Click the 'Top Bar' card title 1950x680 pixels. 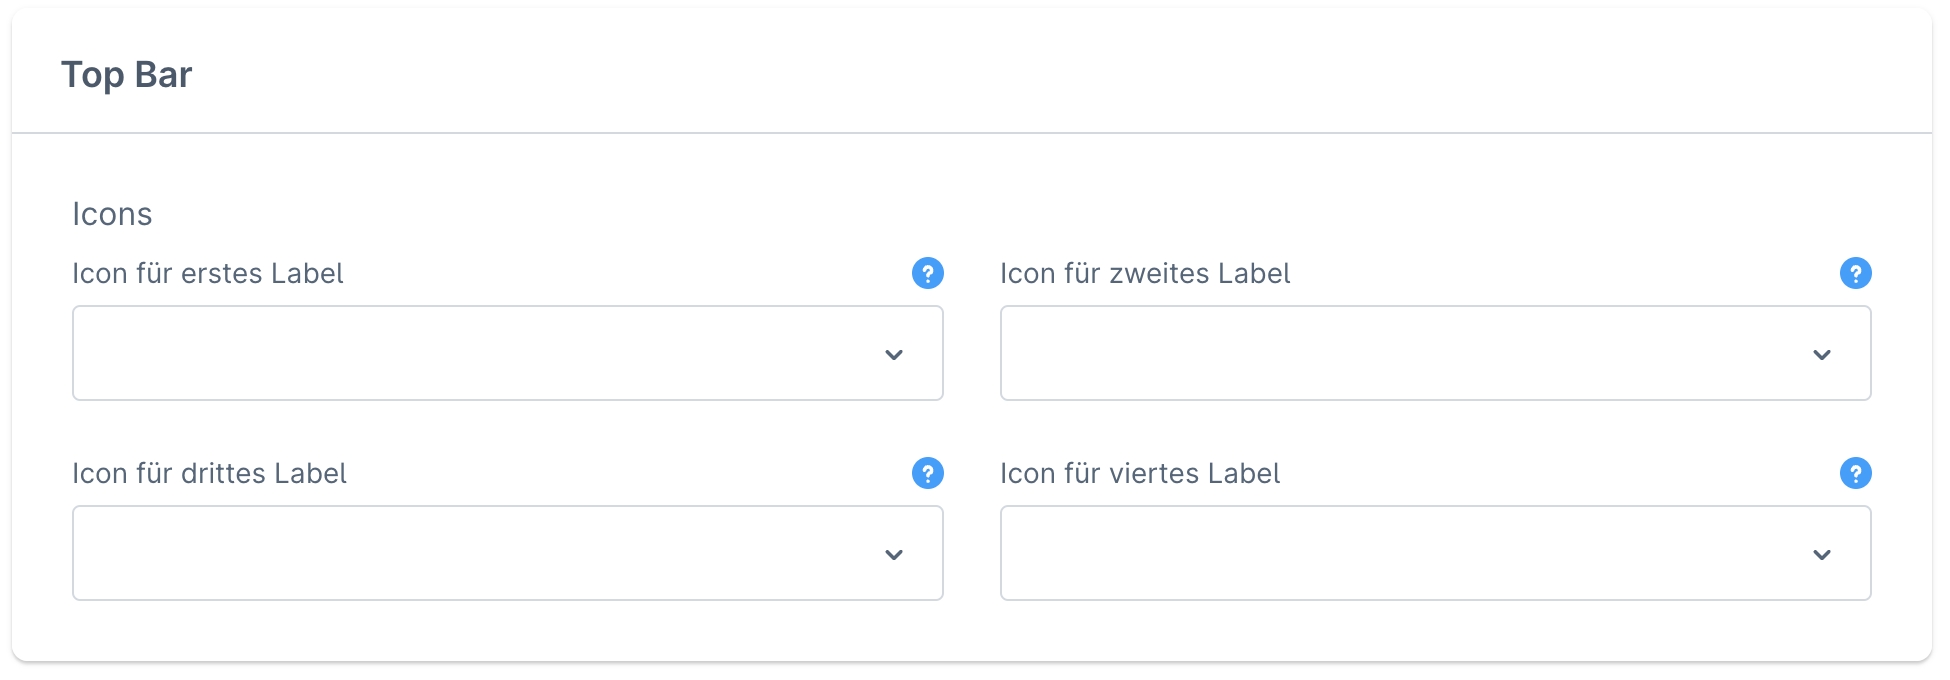click(126, 75)
